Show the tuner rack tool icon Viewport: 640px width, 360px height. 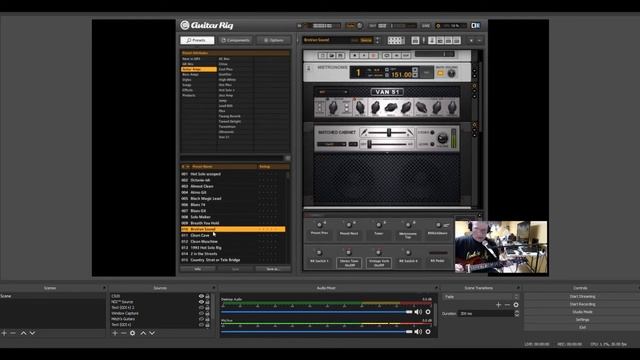[x=424, y=40]
